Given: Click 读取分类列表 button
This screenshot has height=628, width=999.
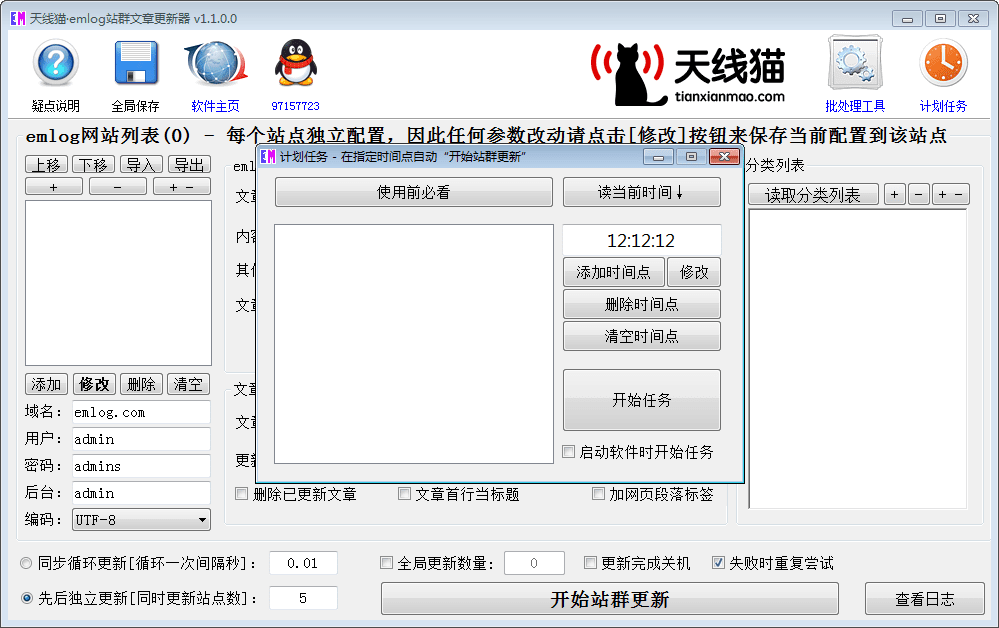Looking at the screenshot, I should pos(813,194).
